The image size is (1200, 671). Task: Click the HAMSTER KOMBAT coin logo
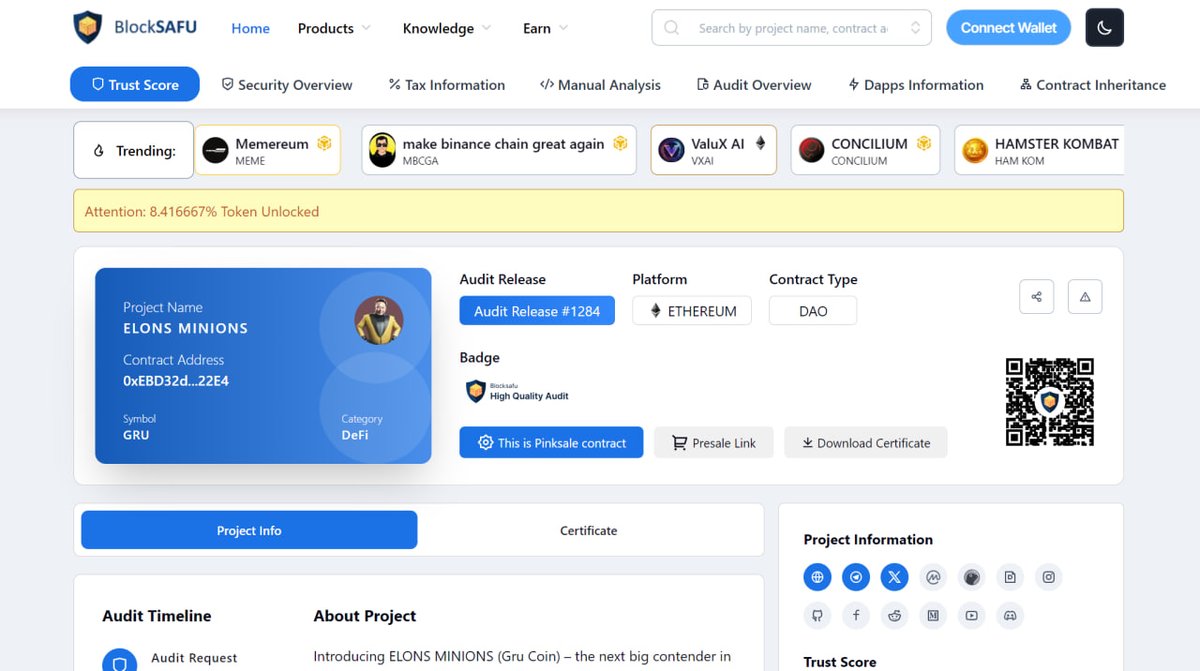[x=975, y=150]
